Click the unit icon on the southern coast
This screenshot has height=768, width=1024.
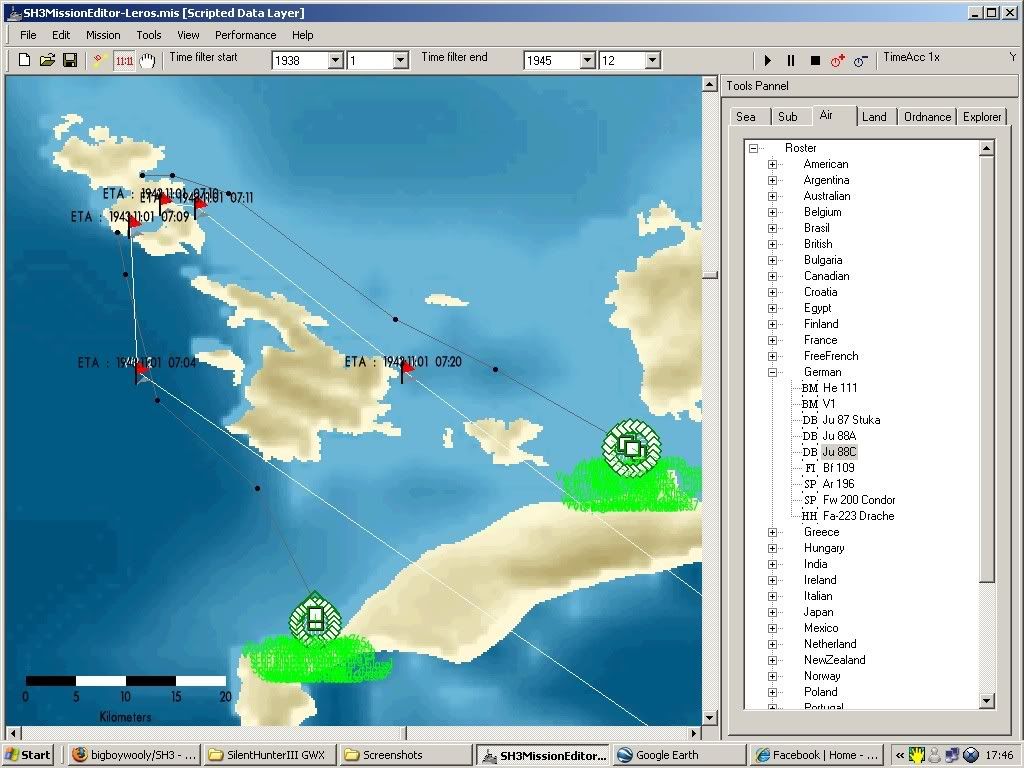315,618
